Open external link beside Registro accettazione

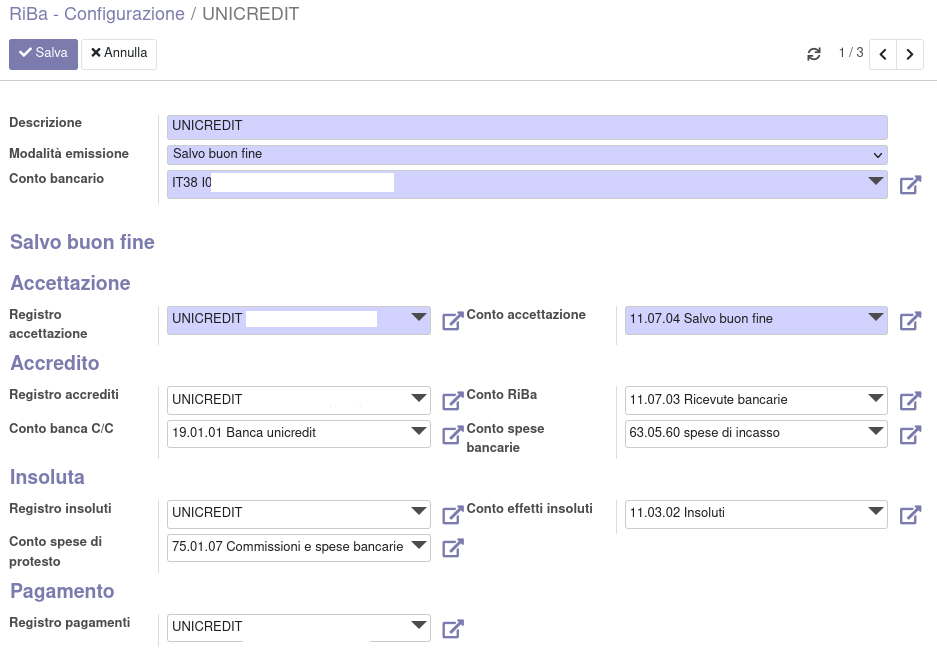pos(452,321)
